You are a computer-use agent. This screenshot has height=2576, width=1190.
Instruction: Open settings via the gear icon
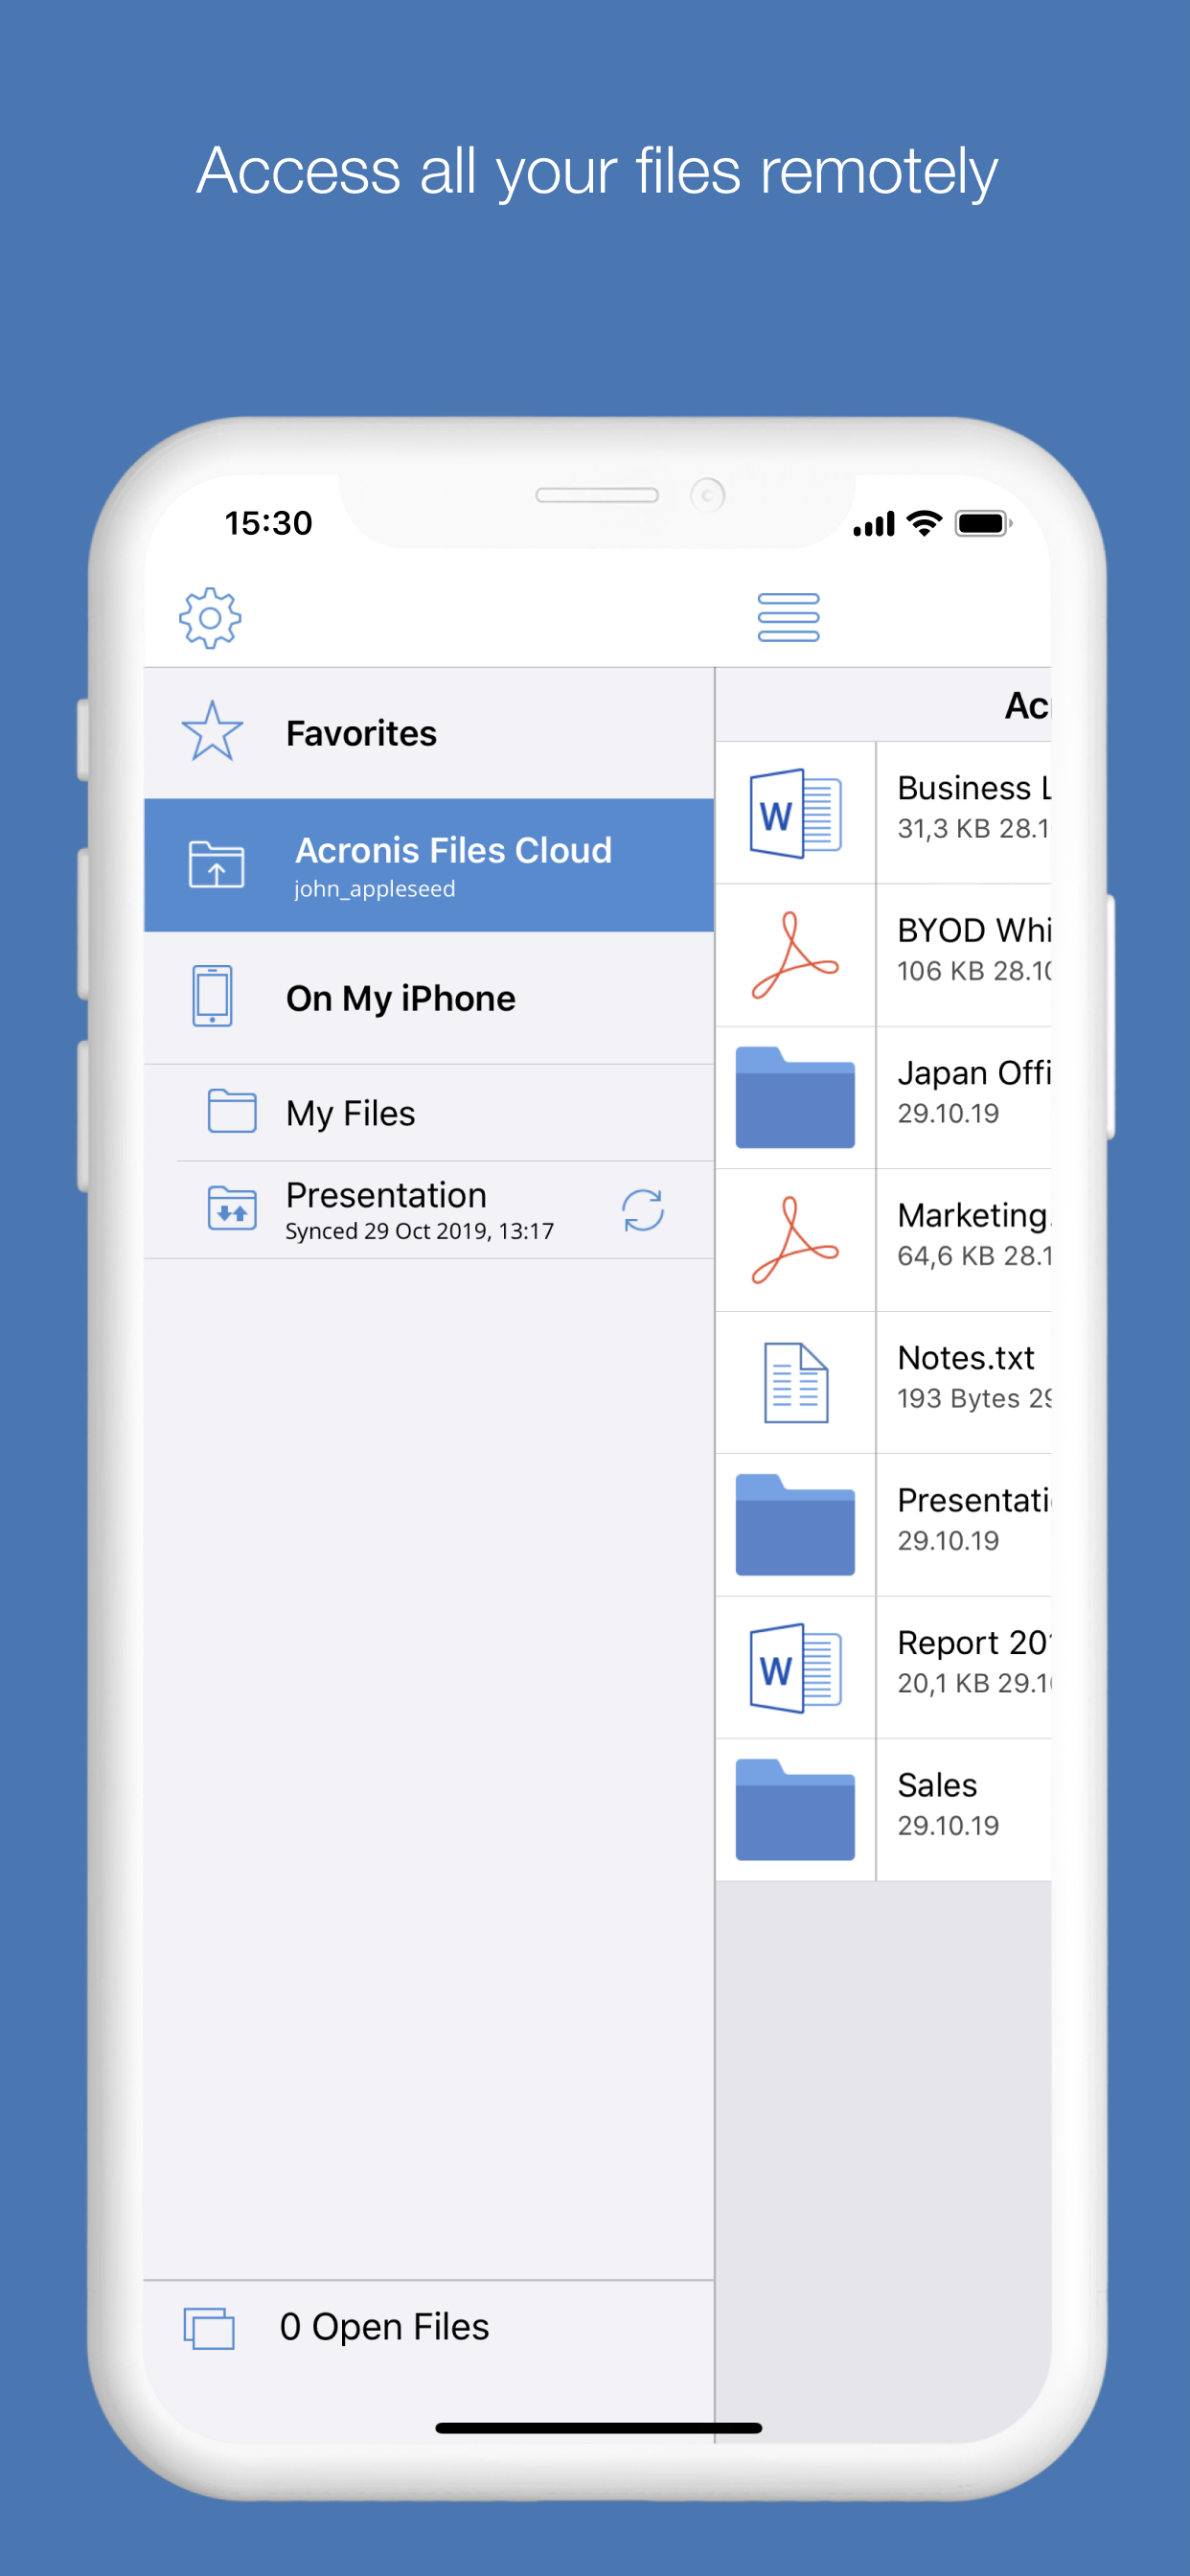tap(210, 617)
